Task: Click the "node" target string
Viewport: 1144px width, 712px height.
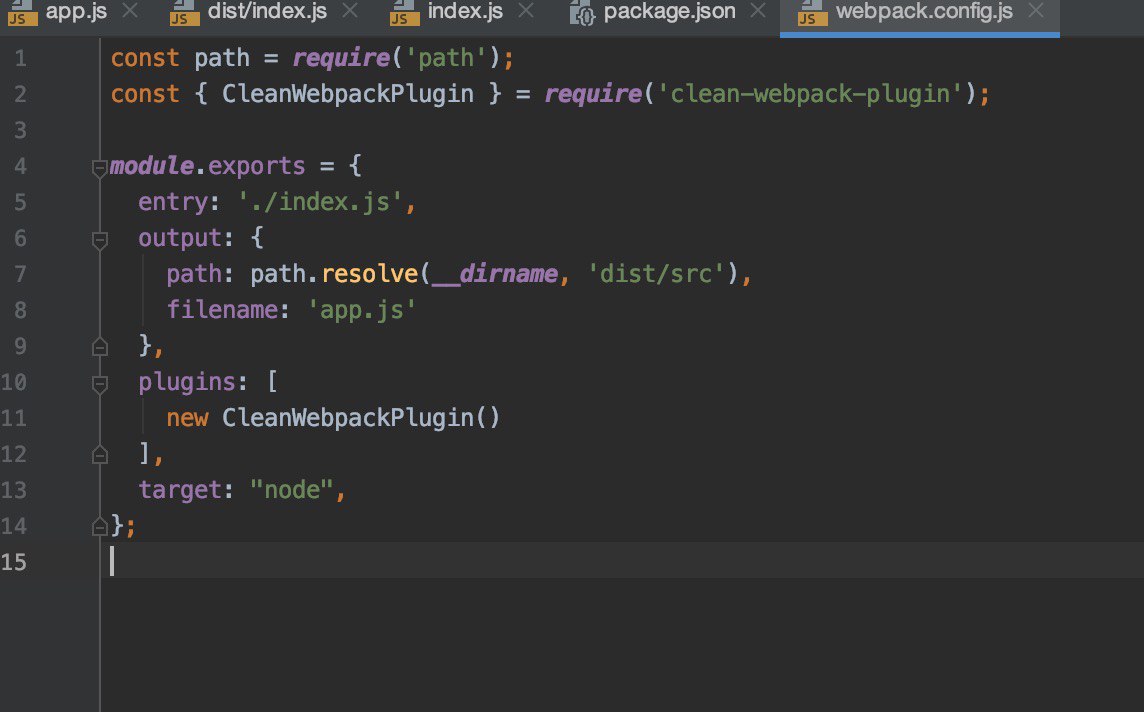Action: click(292, 489)
